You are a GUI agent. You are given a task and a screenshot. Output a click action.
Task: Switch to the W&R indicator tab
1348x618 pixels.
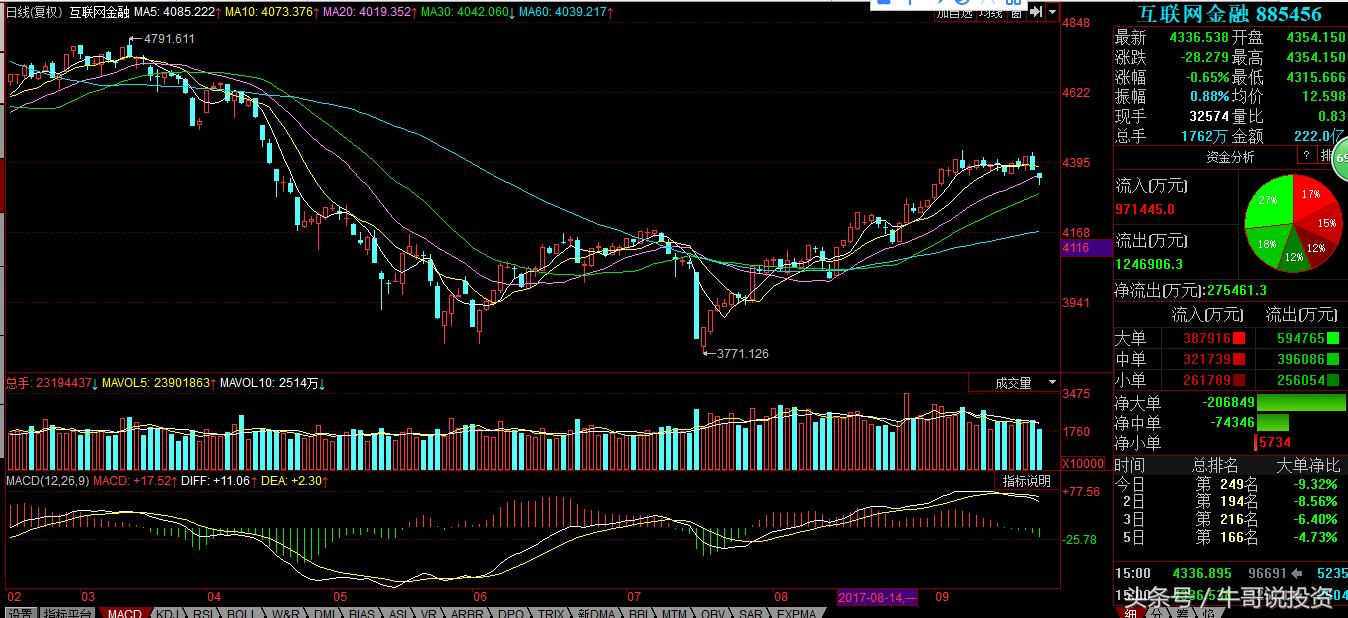pos(285,612)
